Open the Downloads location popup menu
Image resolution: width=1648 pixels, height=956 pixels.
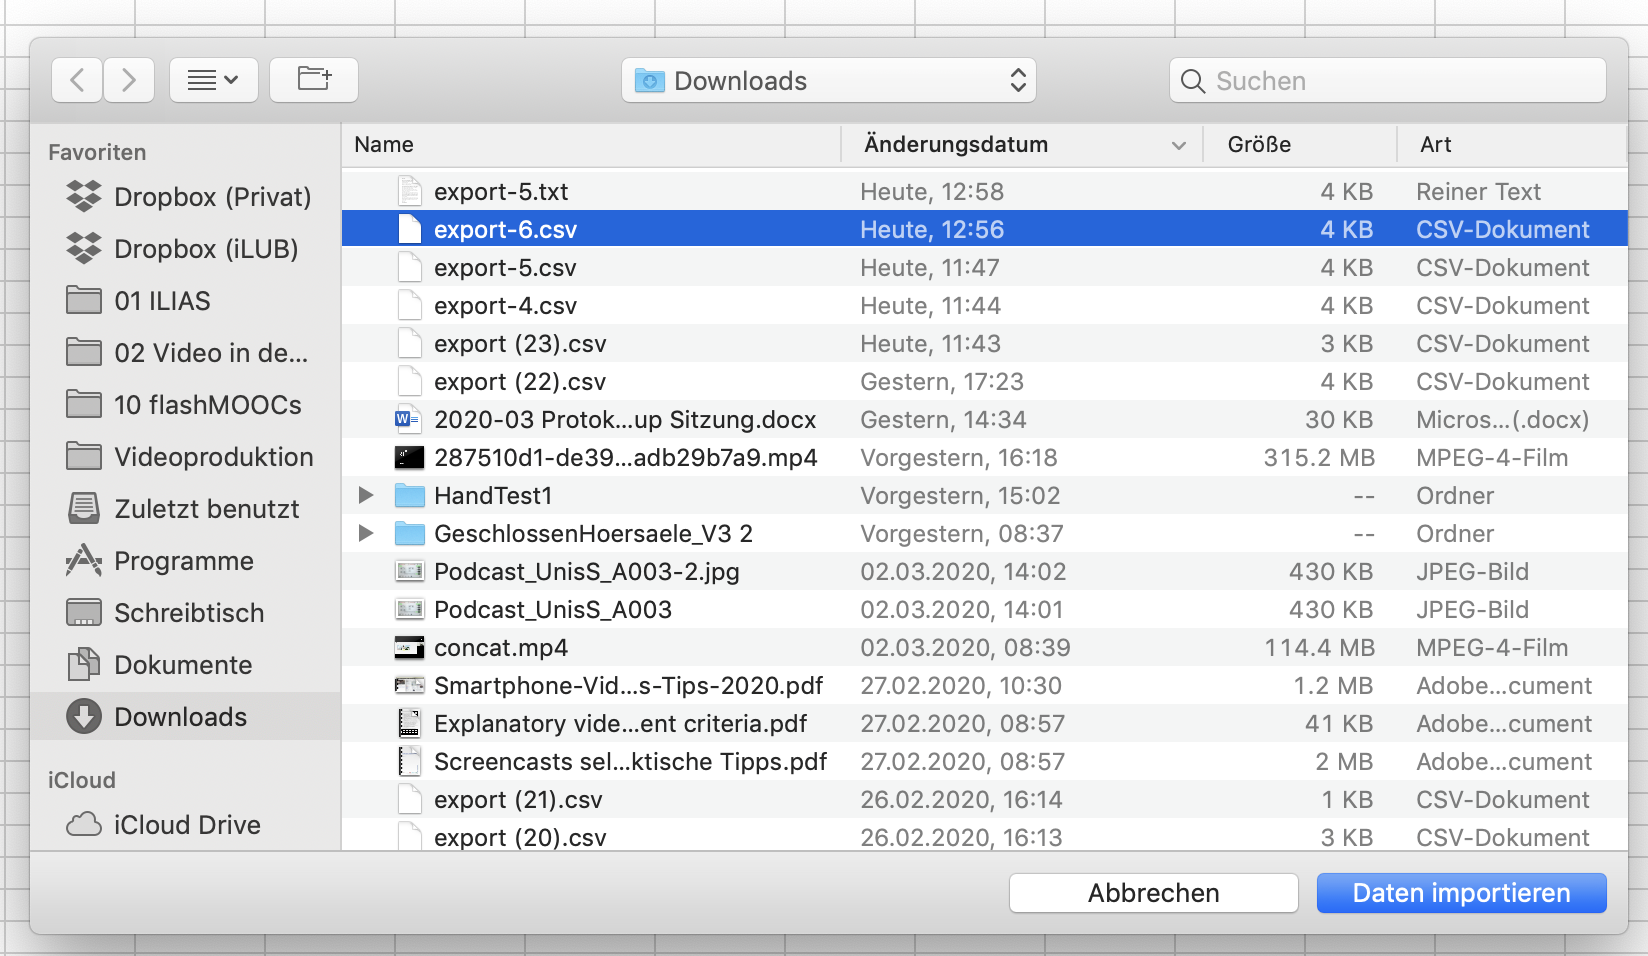[829, 80]
